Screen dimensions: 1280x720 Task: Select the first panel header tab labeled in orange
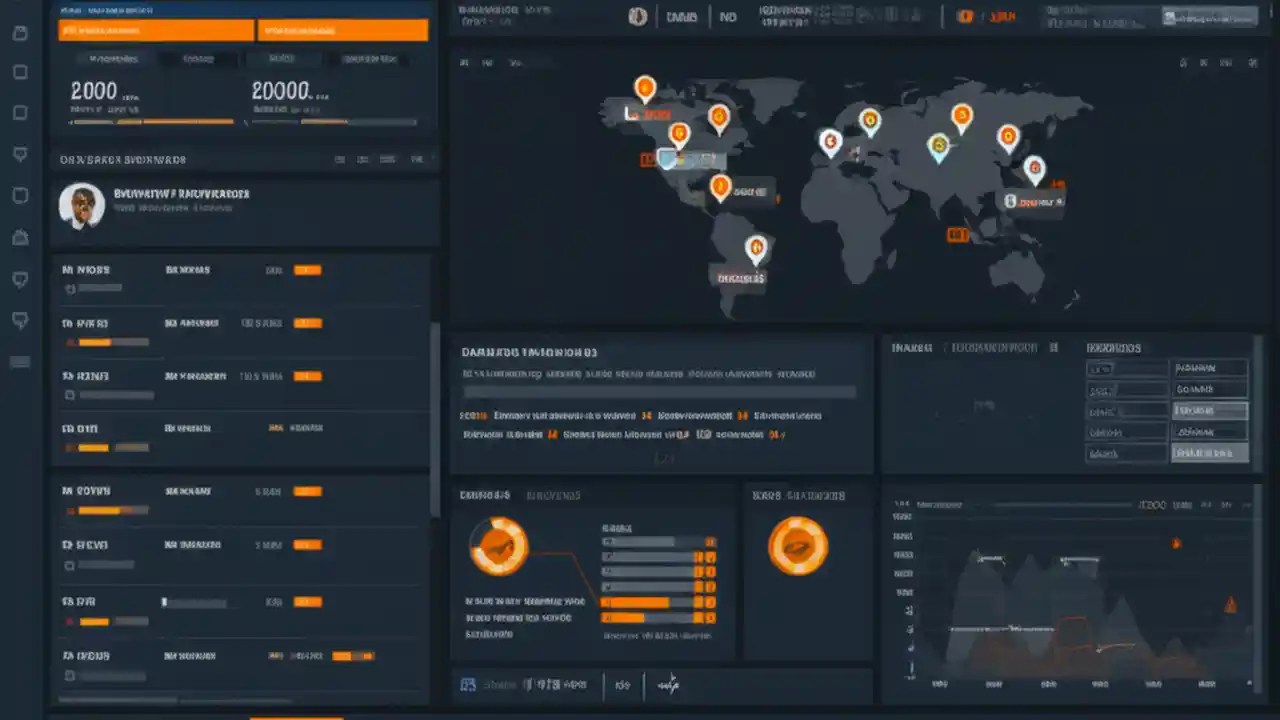coord(113,58)
